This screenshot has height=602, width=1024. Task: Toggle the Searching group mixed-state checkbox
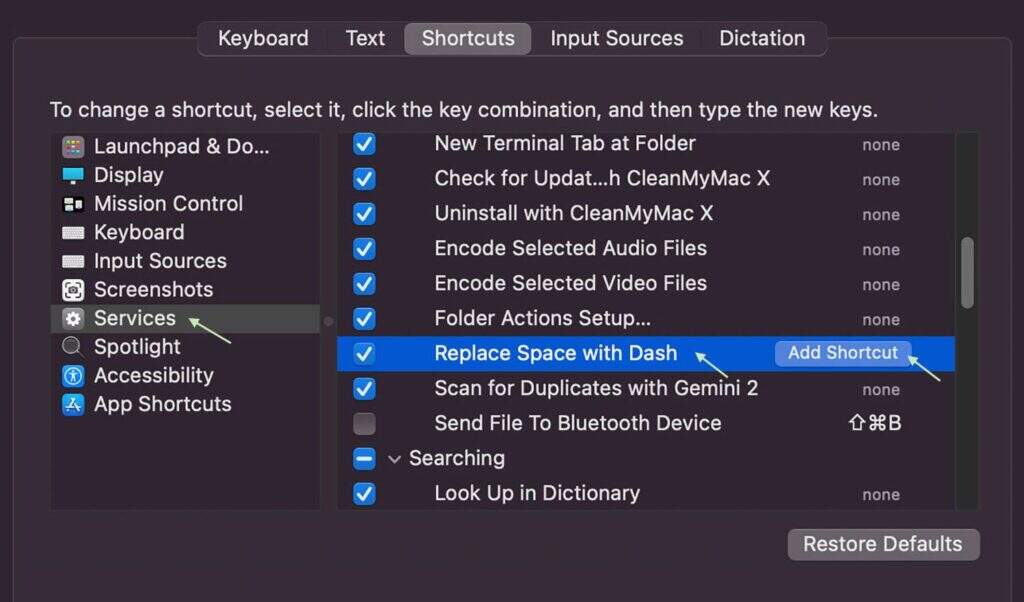[365, 459]
